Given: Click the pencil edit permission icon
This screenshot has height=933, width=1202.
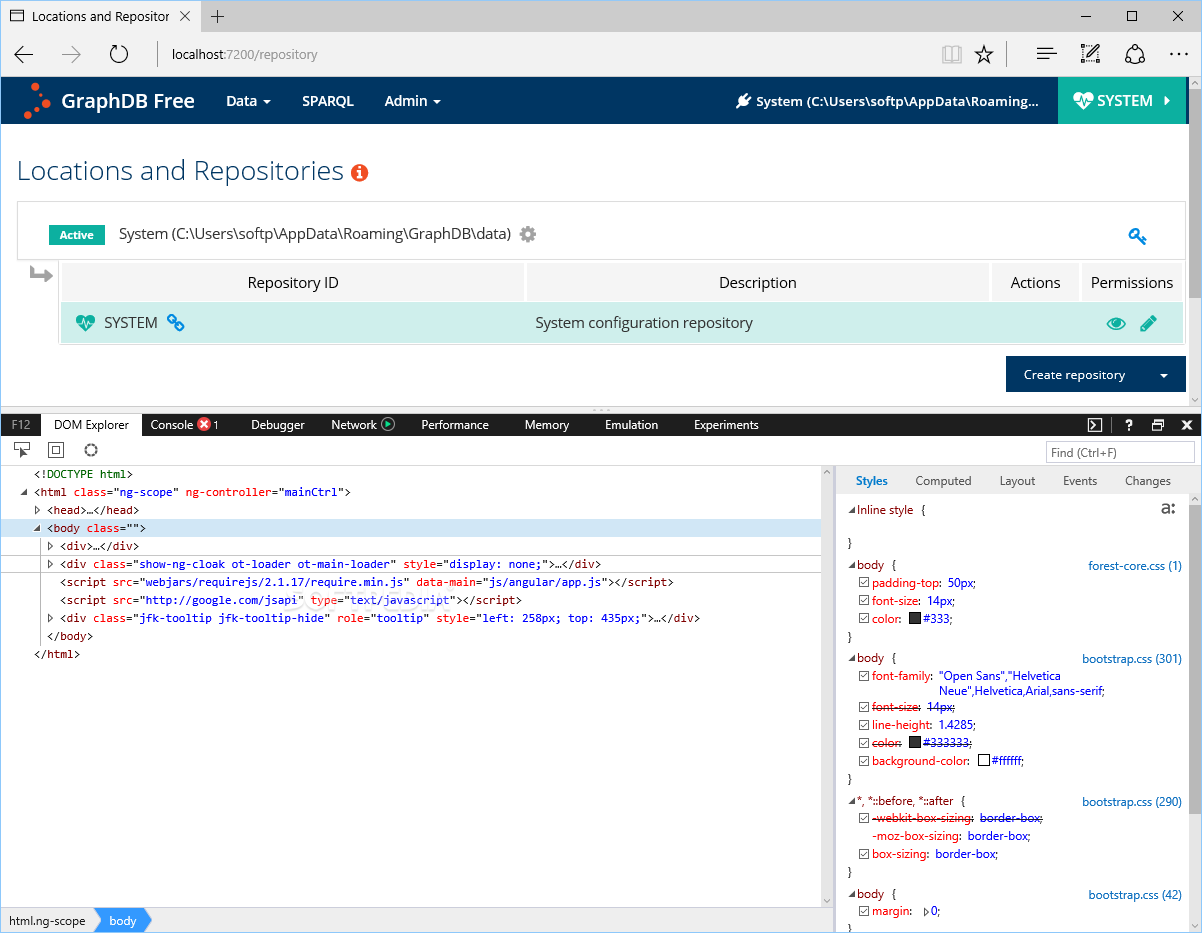Looking at the screenshot, I should (1148, 323).
